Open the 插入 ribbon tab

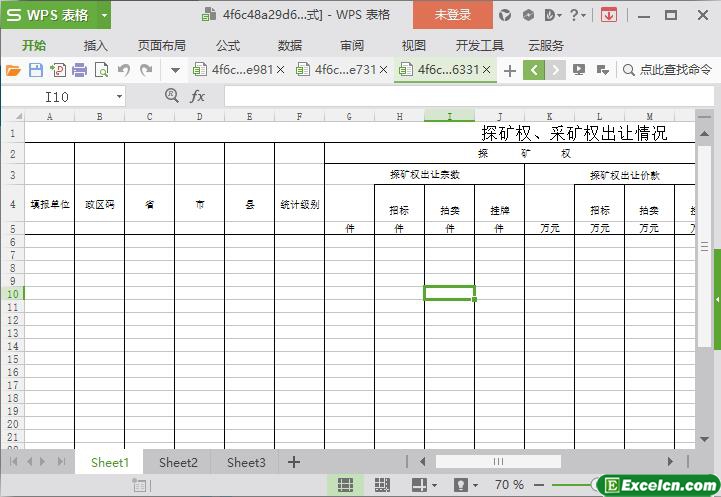[x=95, y=46]
